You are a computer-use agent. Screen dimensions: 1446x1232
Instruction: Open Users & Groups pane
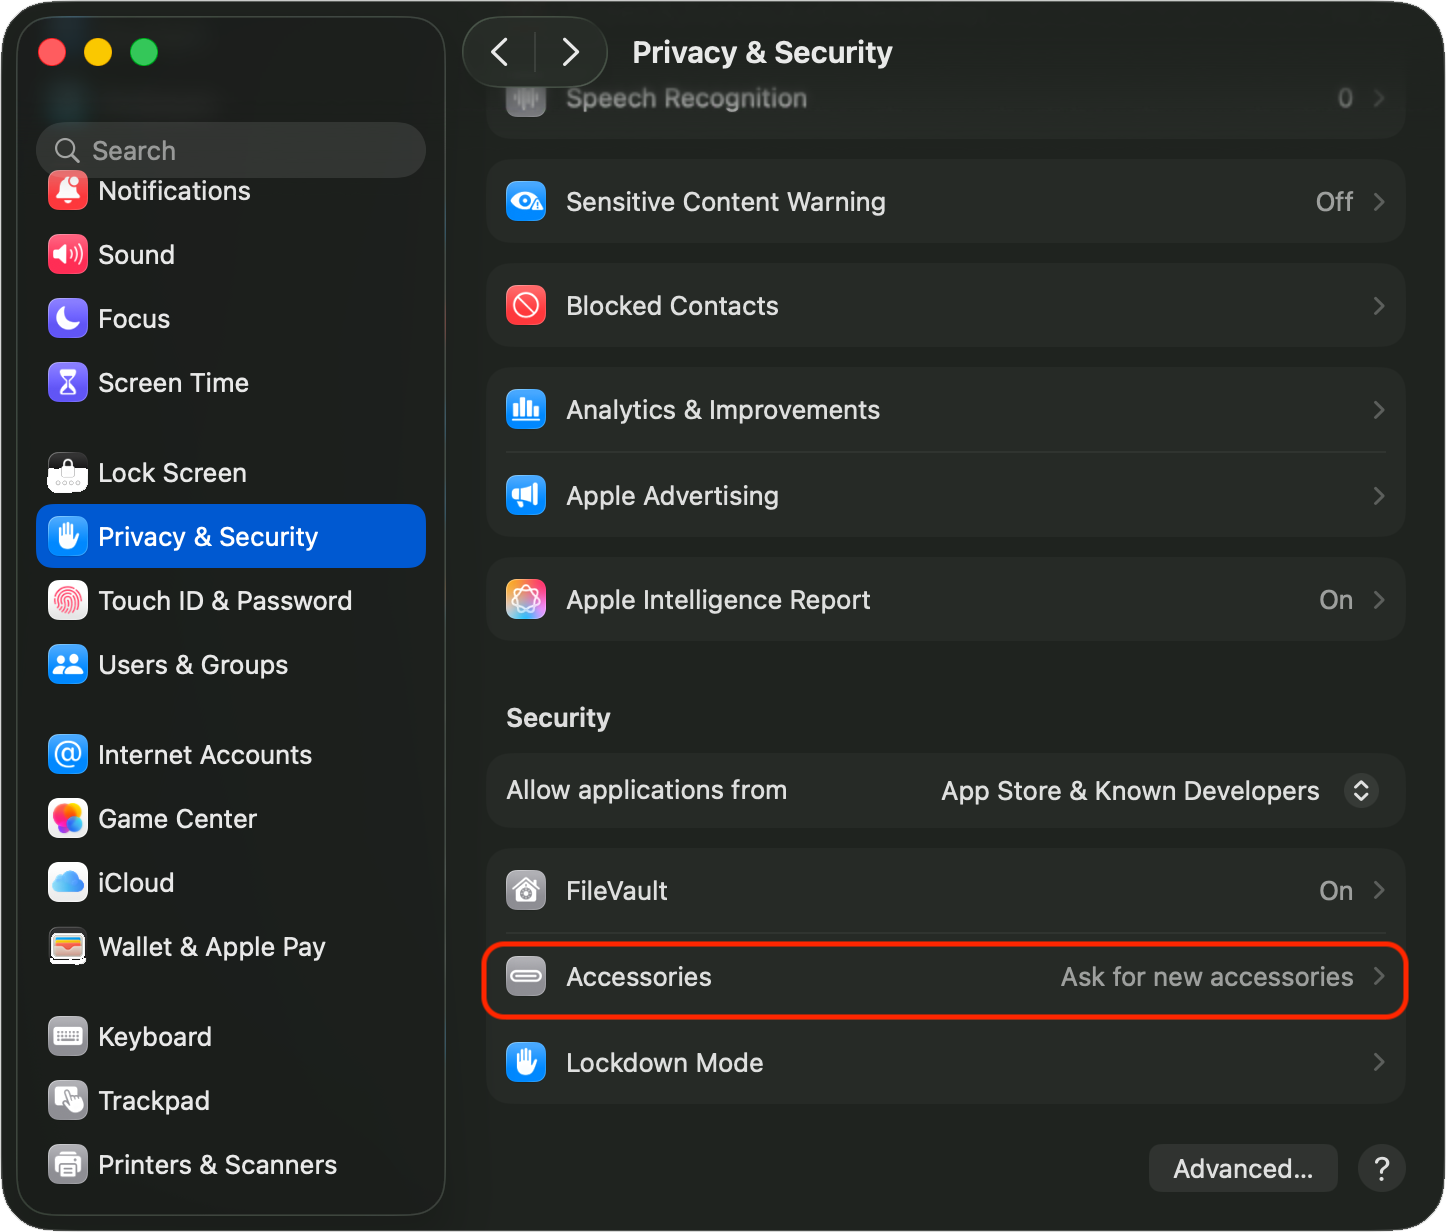(x=193, y=665)
